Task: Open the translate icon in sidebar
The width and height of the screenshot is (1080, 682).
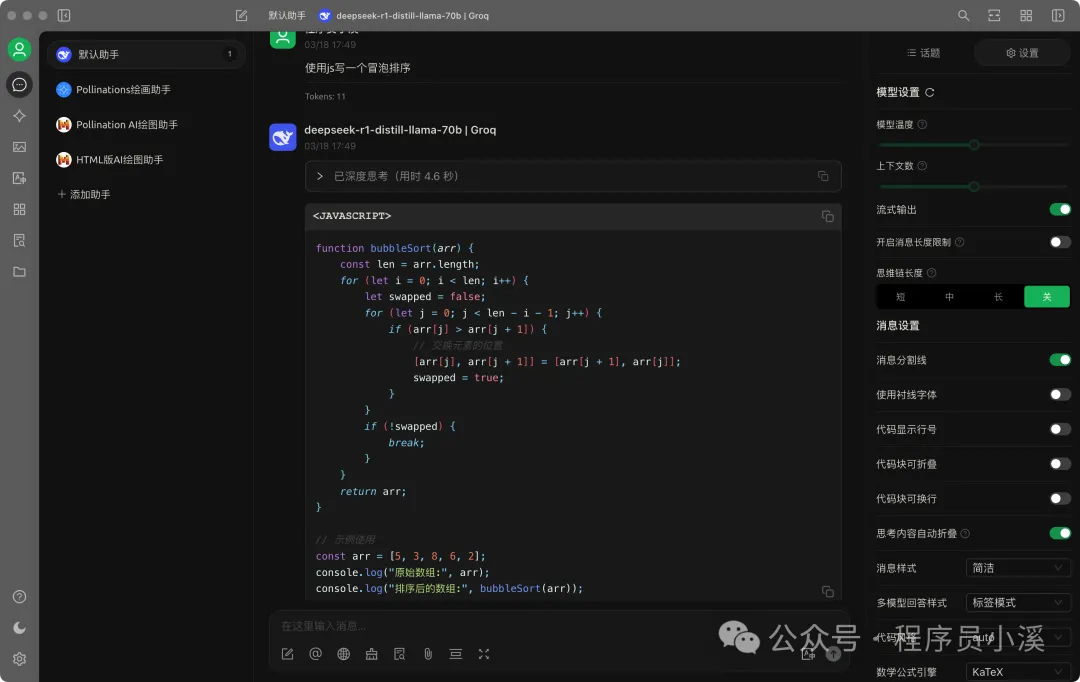Action: [x=19, y=178]
